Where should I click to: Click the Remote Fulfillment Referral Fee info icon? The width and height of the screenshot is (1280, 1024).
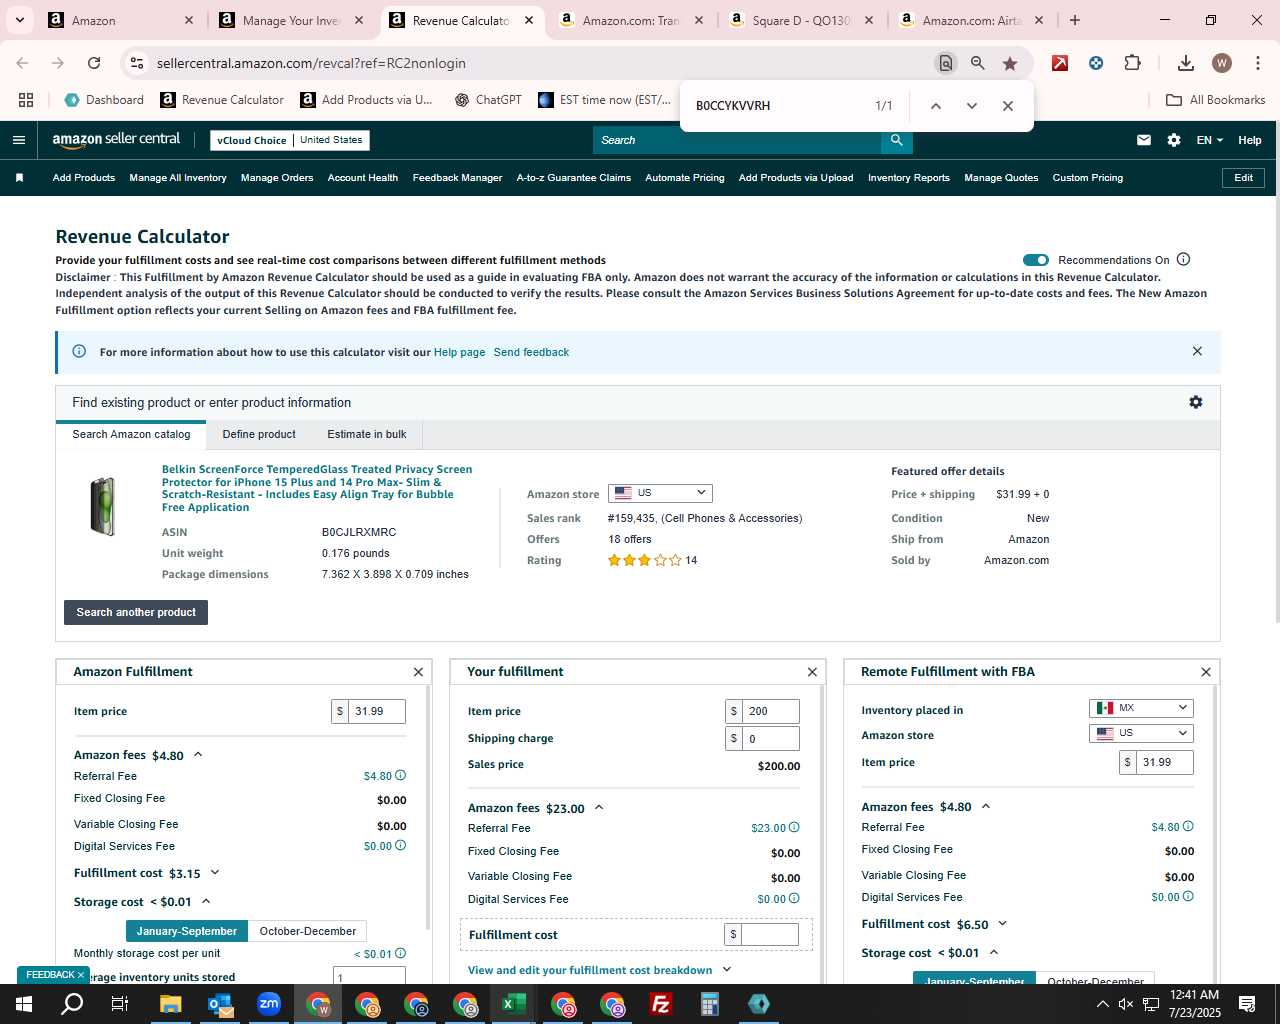(1188, 827)
